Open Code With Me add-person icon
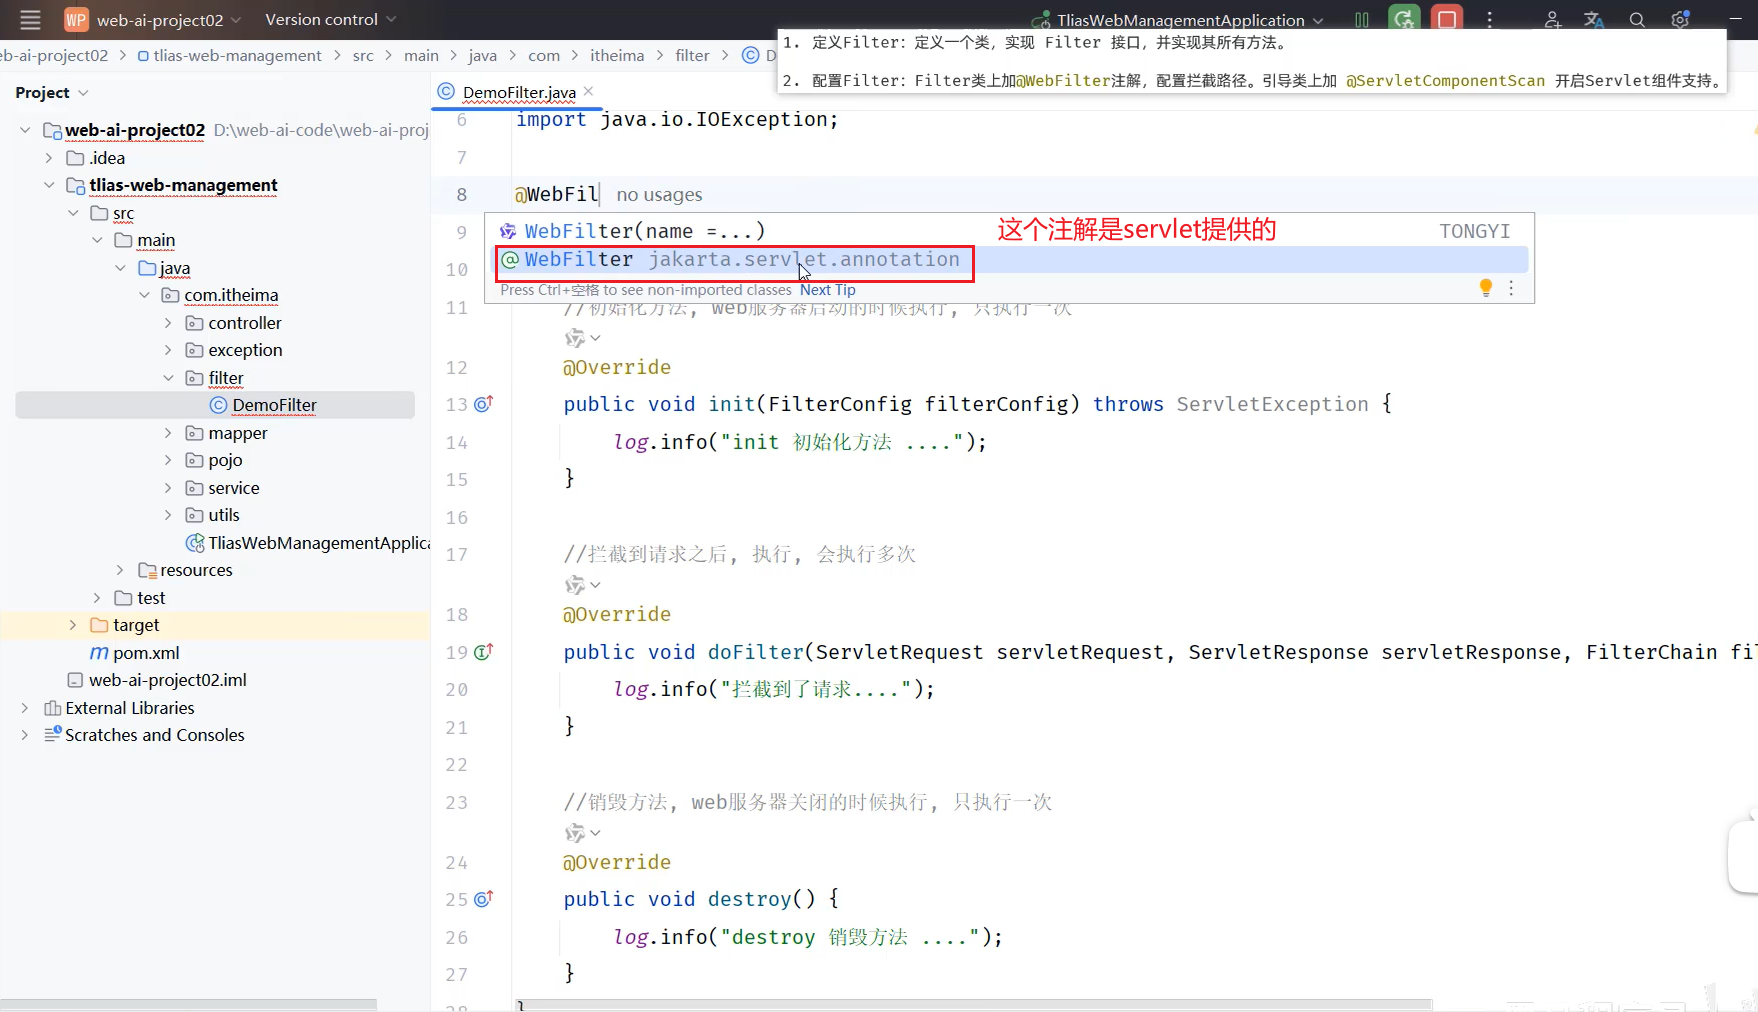Screen dimensions: 1758x1012 pyautogui.click(x=1552, y=19)
